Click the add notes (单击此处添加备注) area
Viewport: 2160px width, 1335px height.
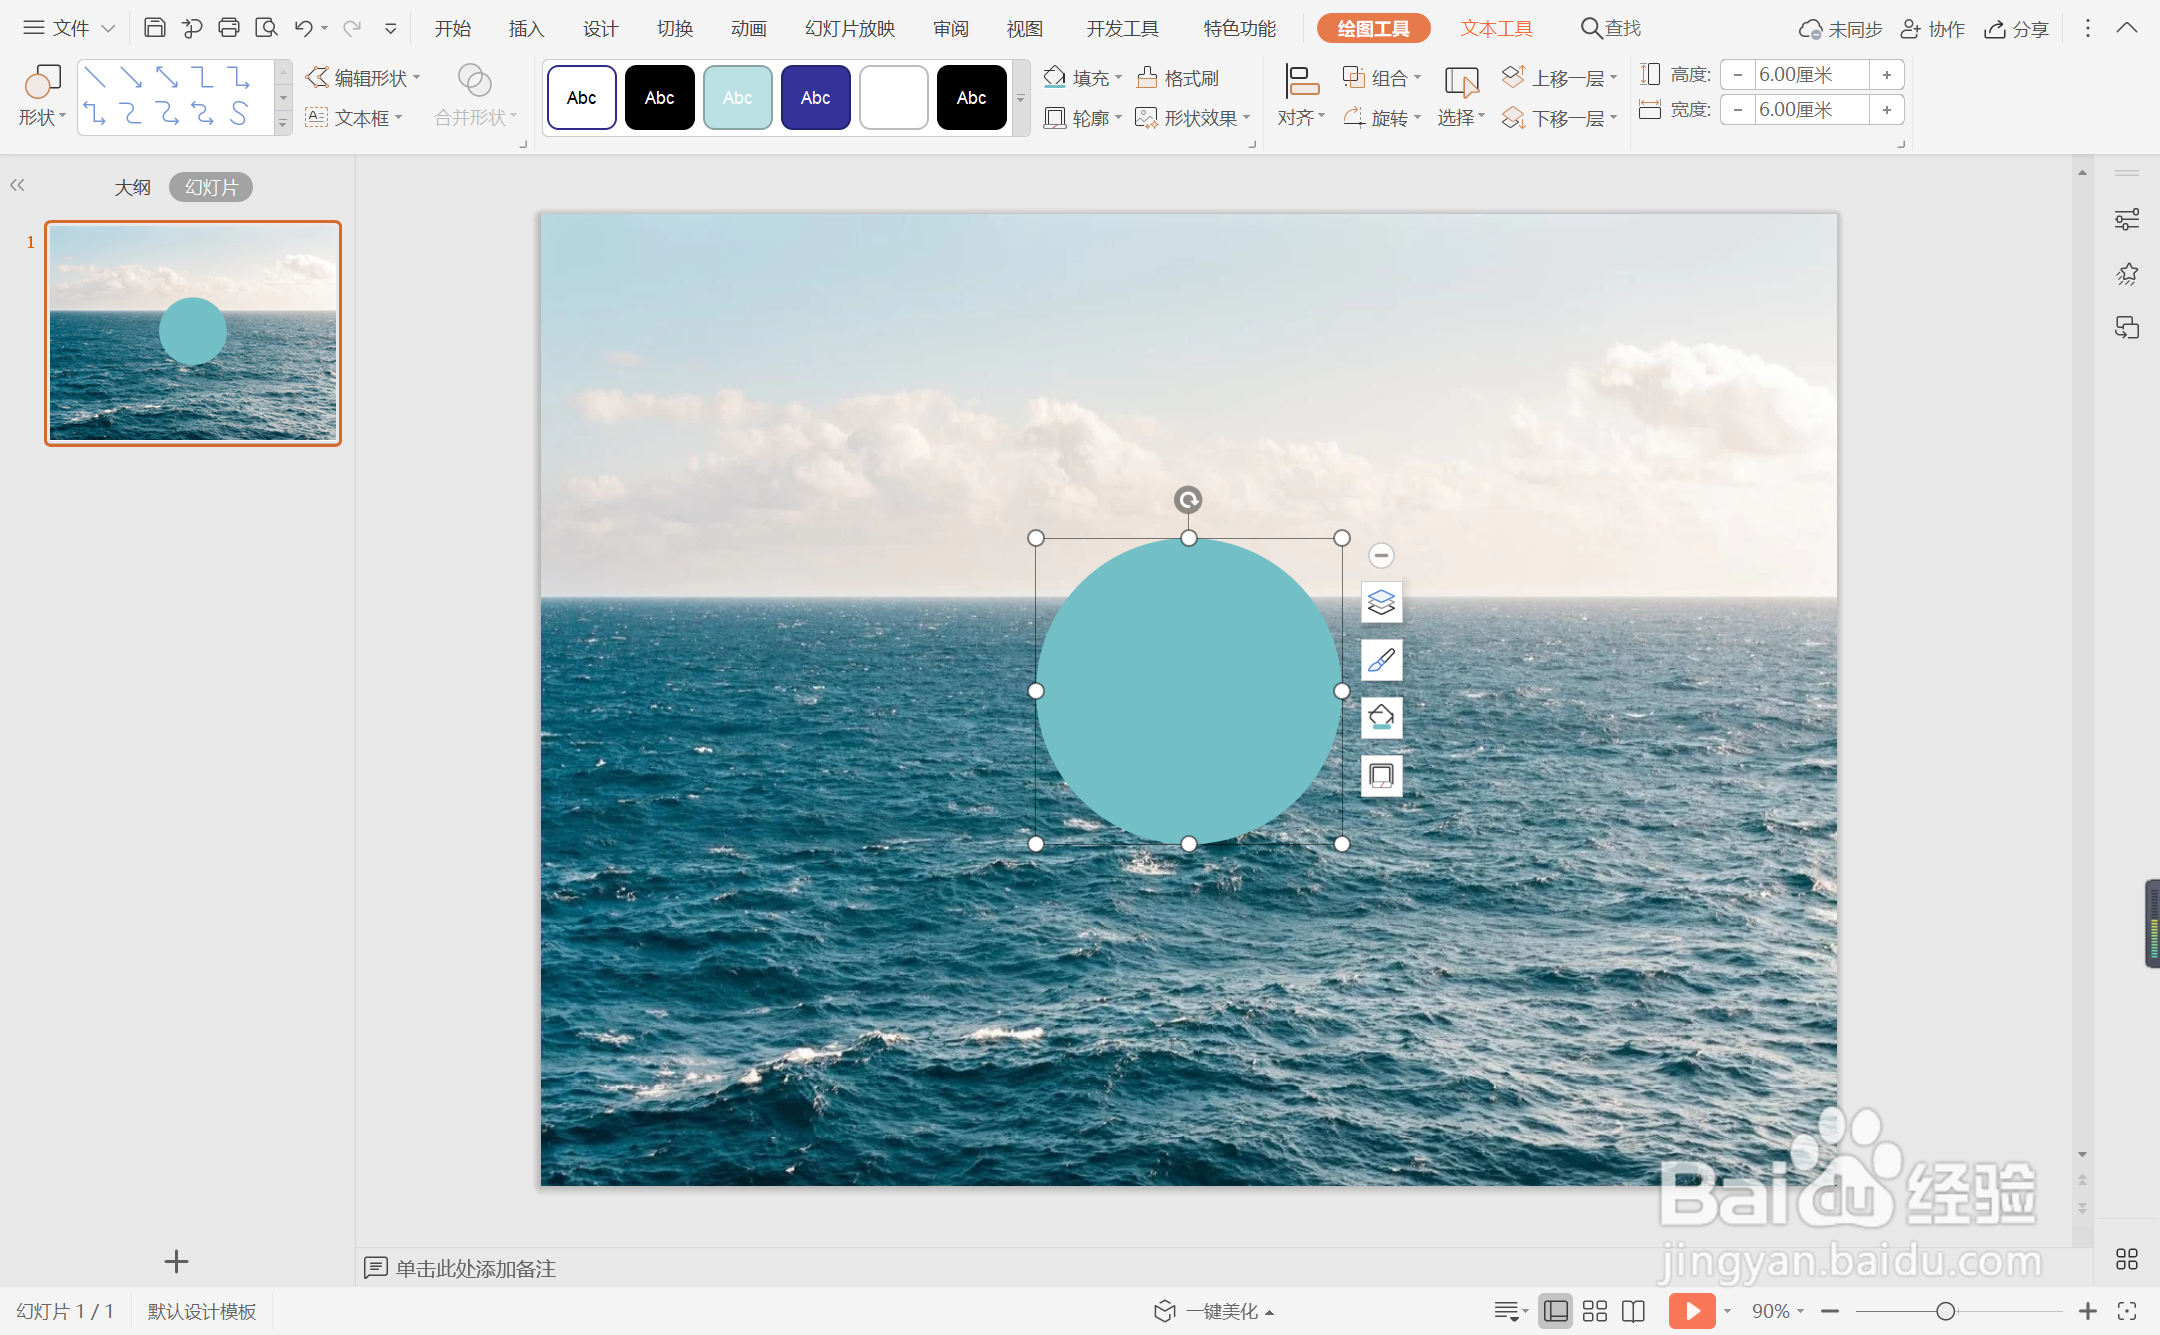point(475,1268)
